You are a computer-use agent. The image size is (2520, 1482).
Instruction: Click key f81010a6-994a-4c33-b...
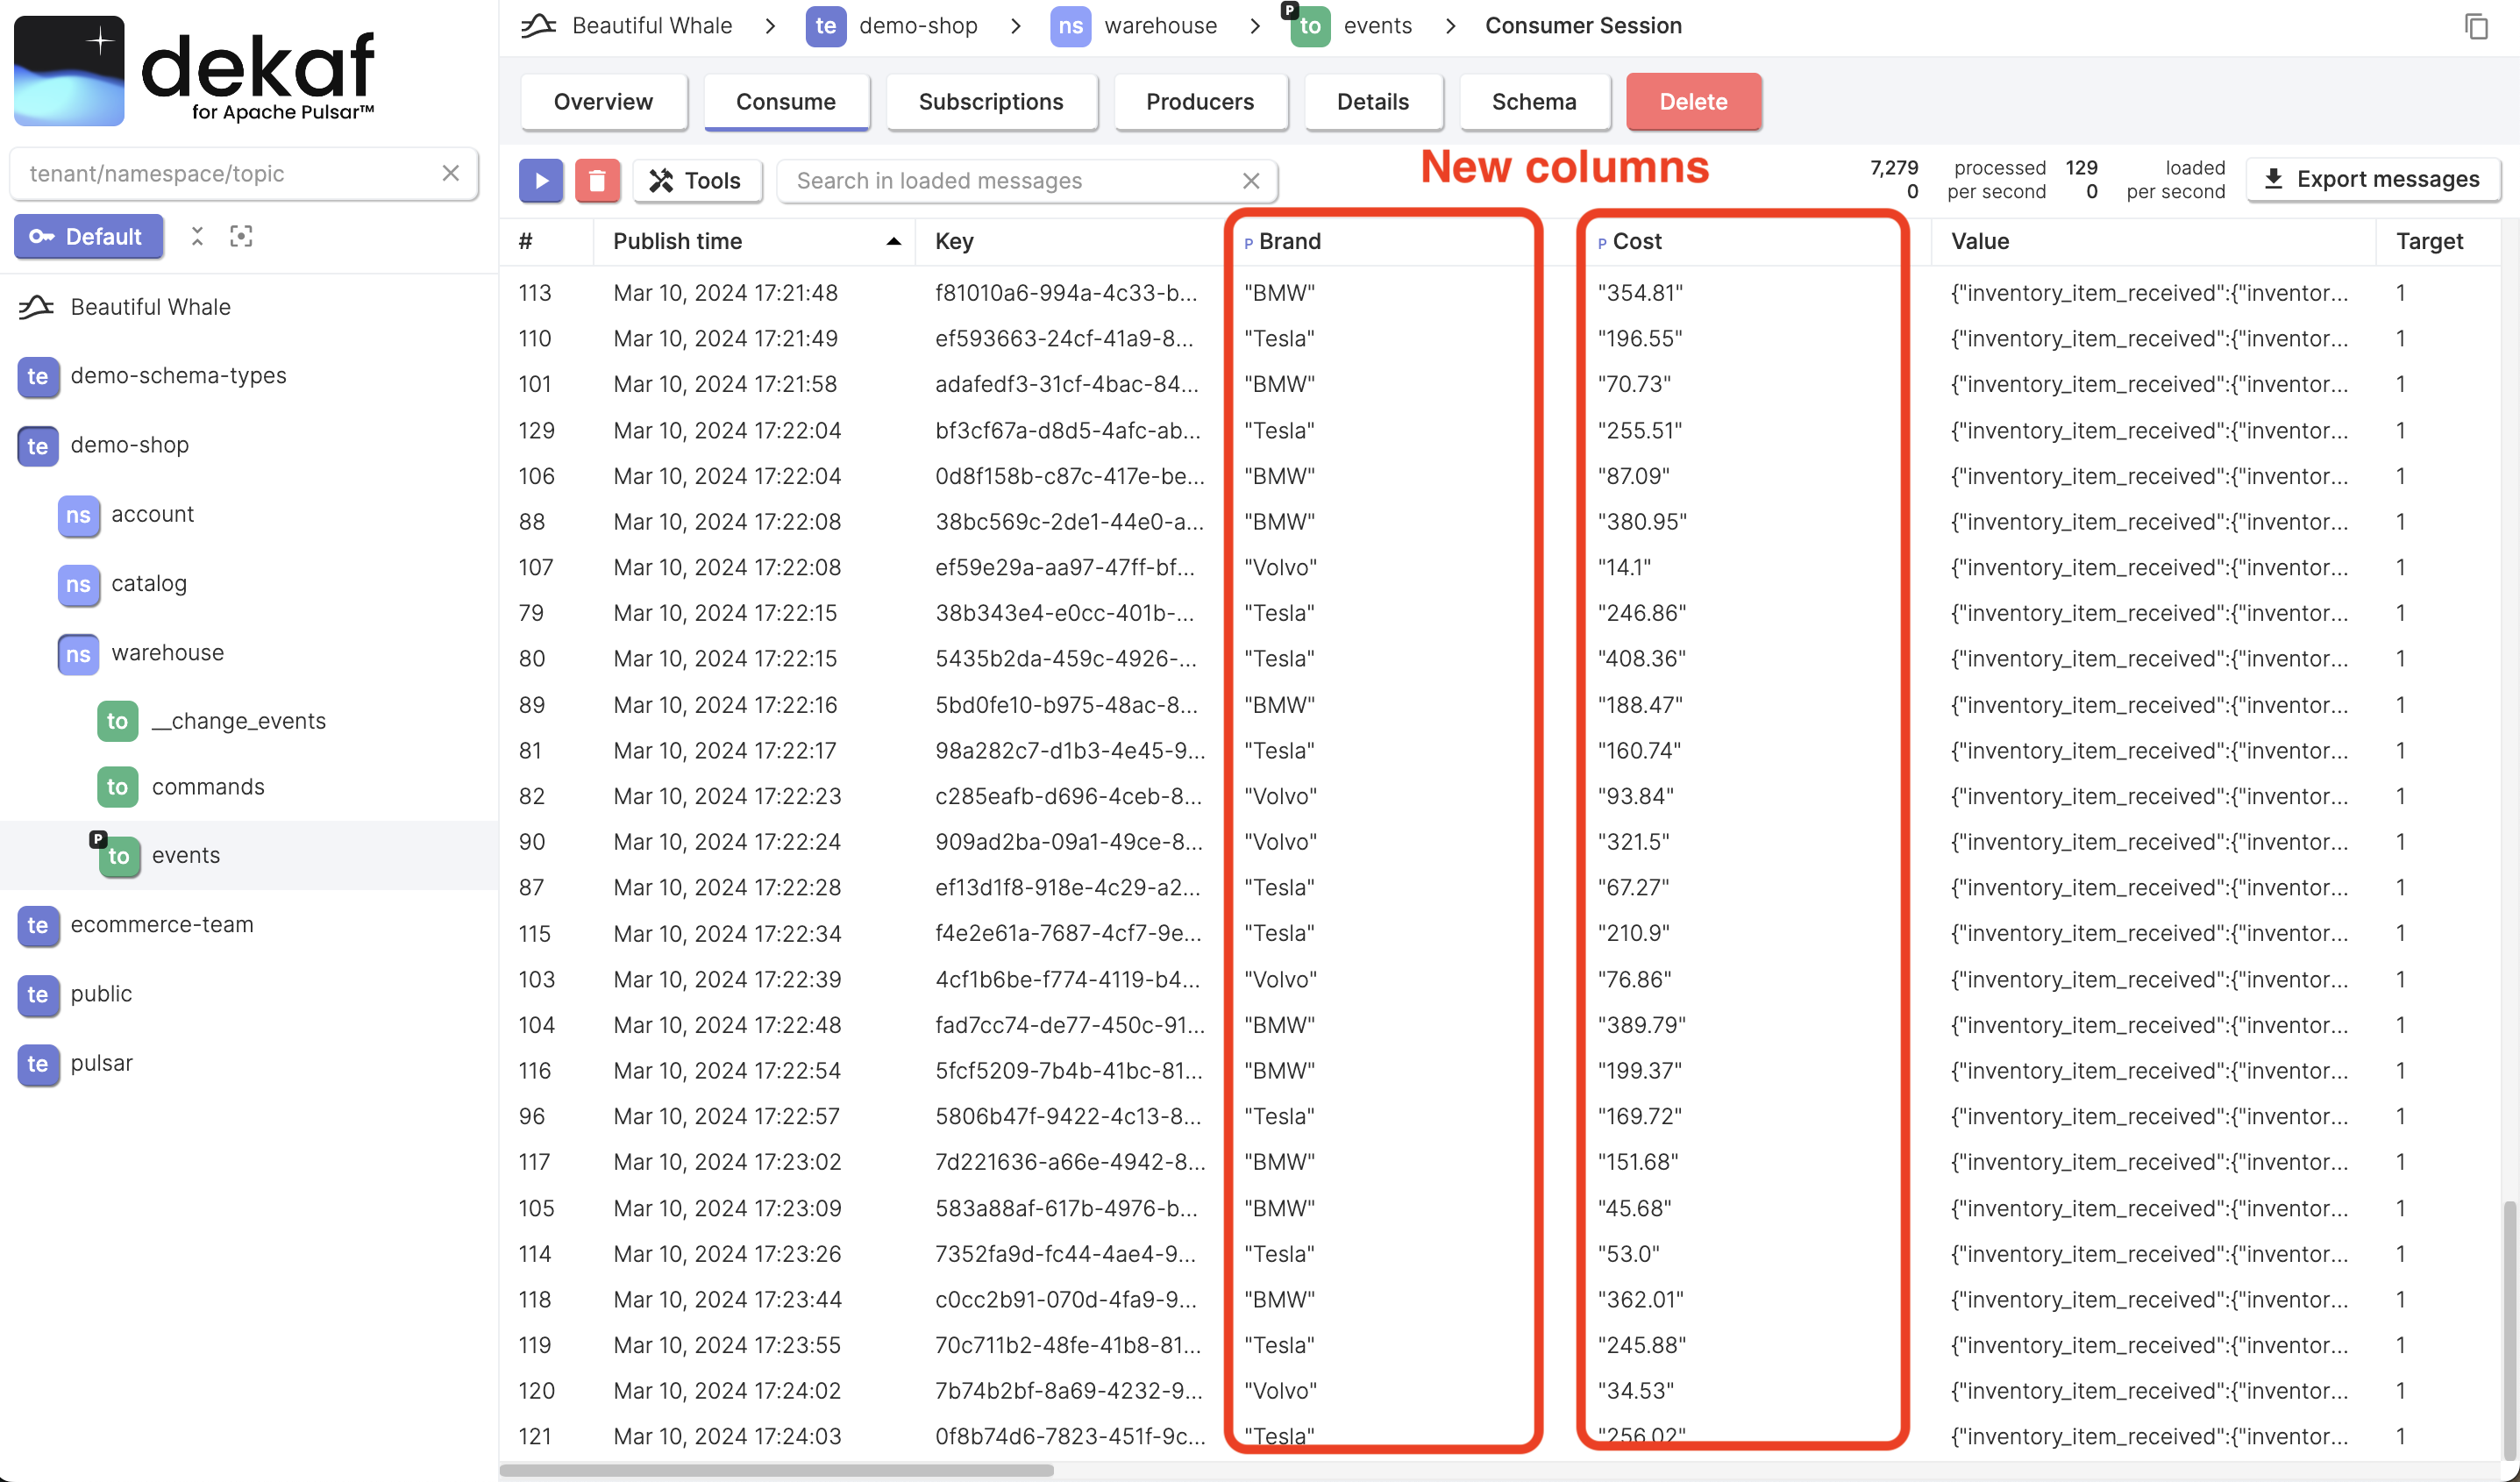click(x=1066, y=293)
